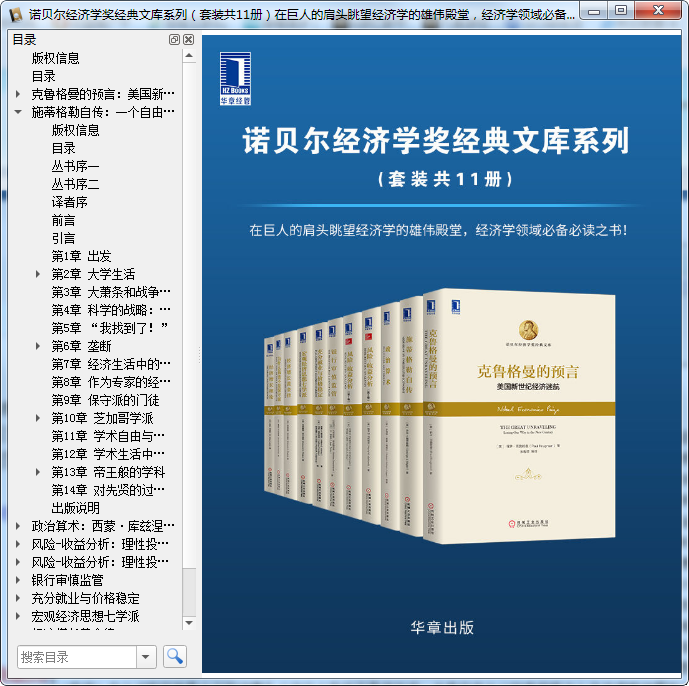This screenshot has height=686, width=689.
Task: Float the 目录 panel with the undock icon
Action: coord(174,40)
